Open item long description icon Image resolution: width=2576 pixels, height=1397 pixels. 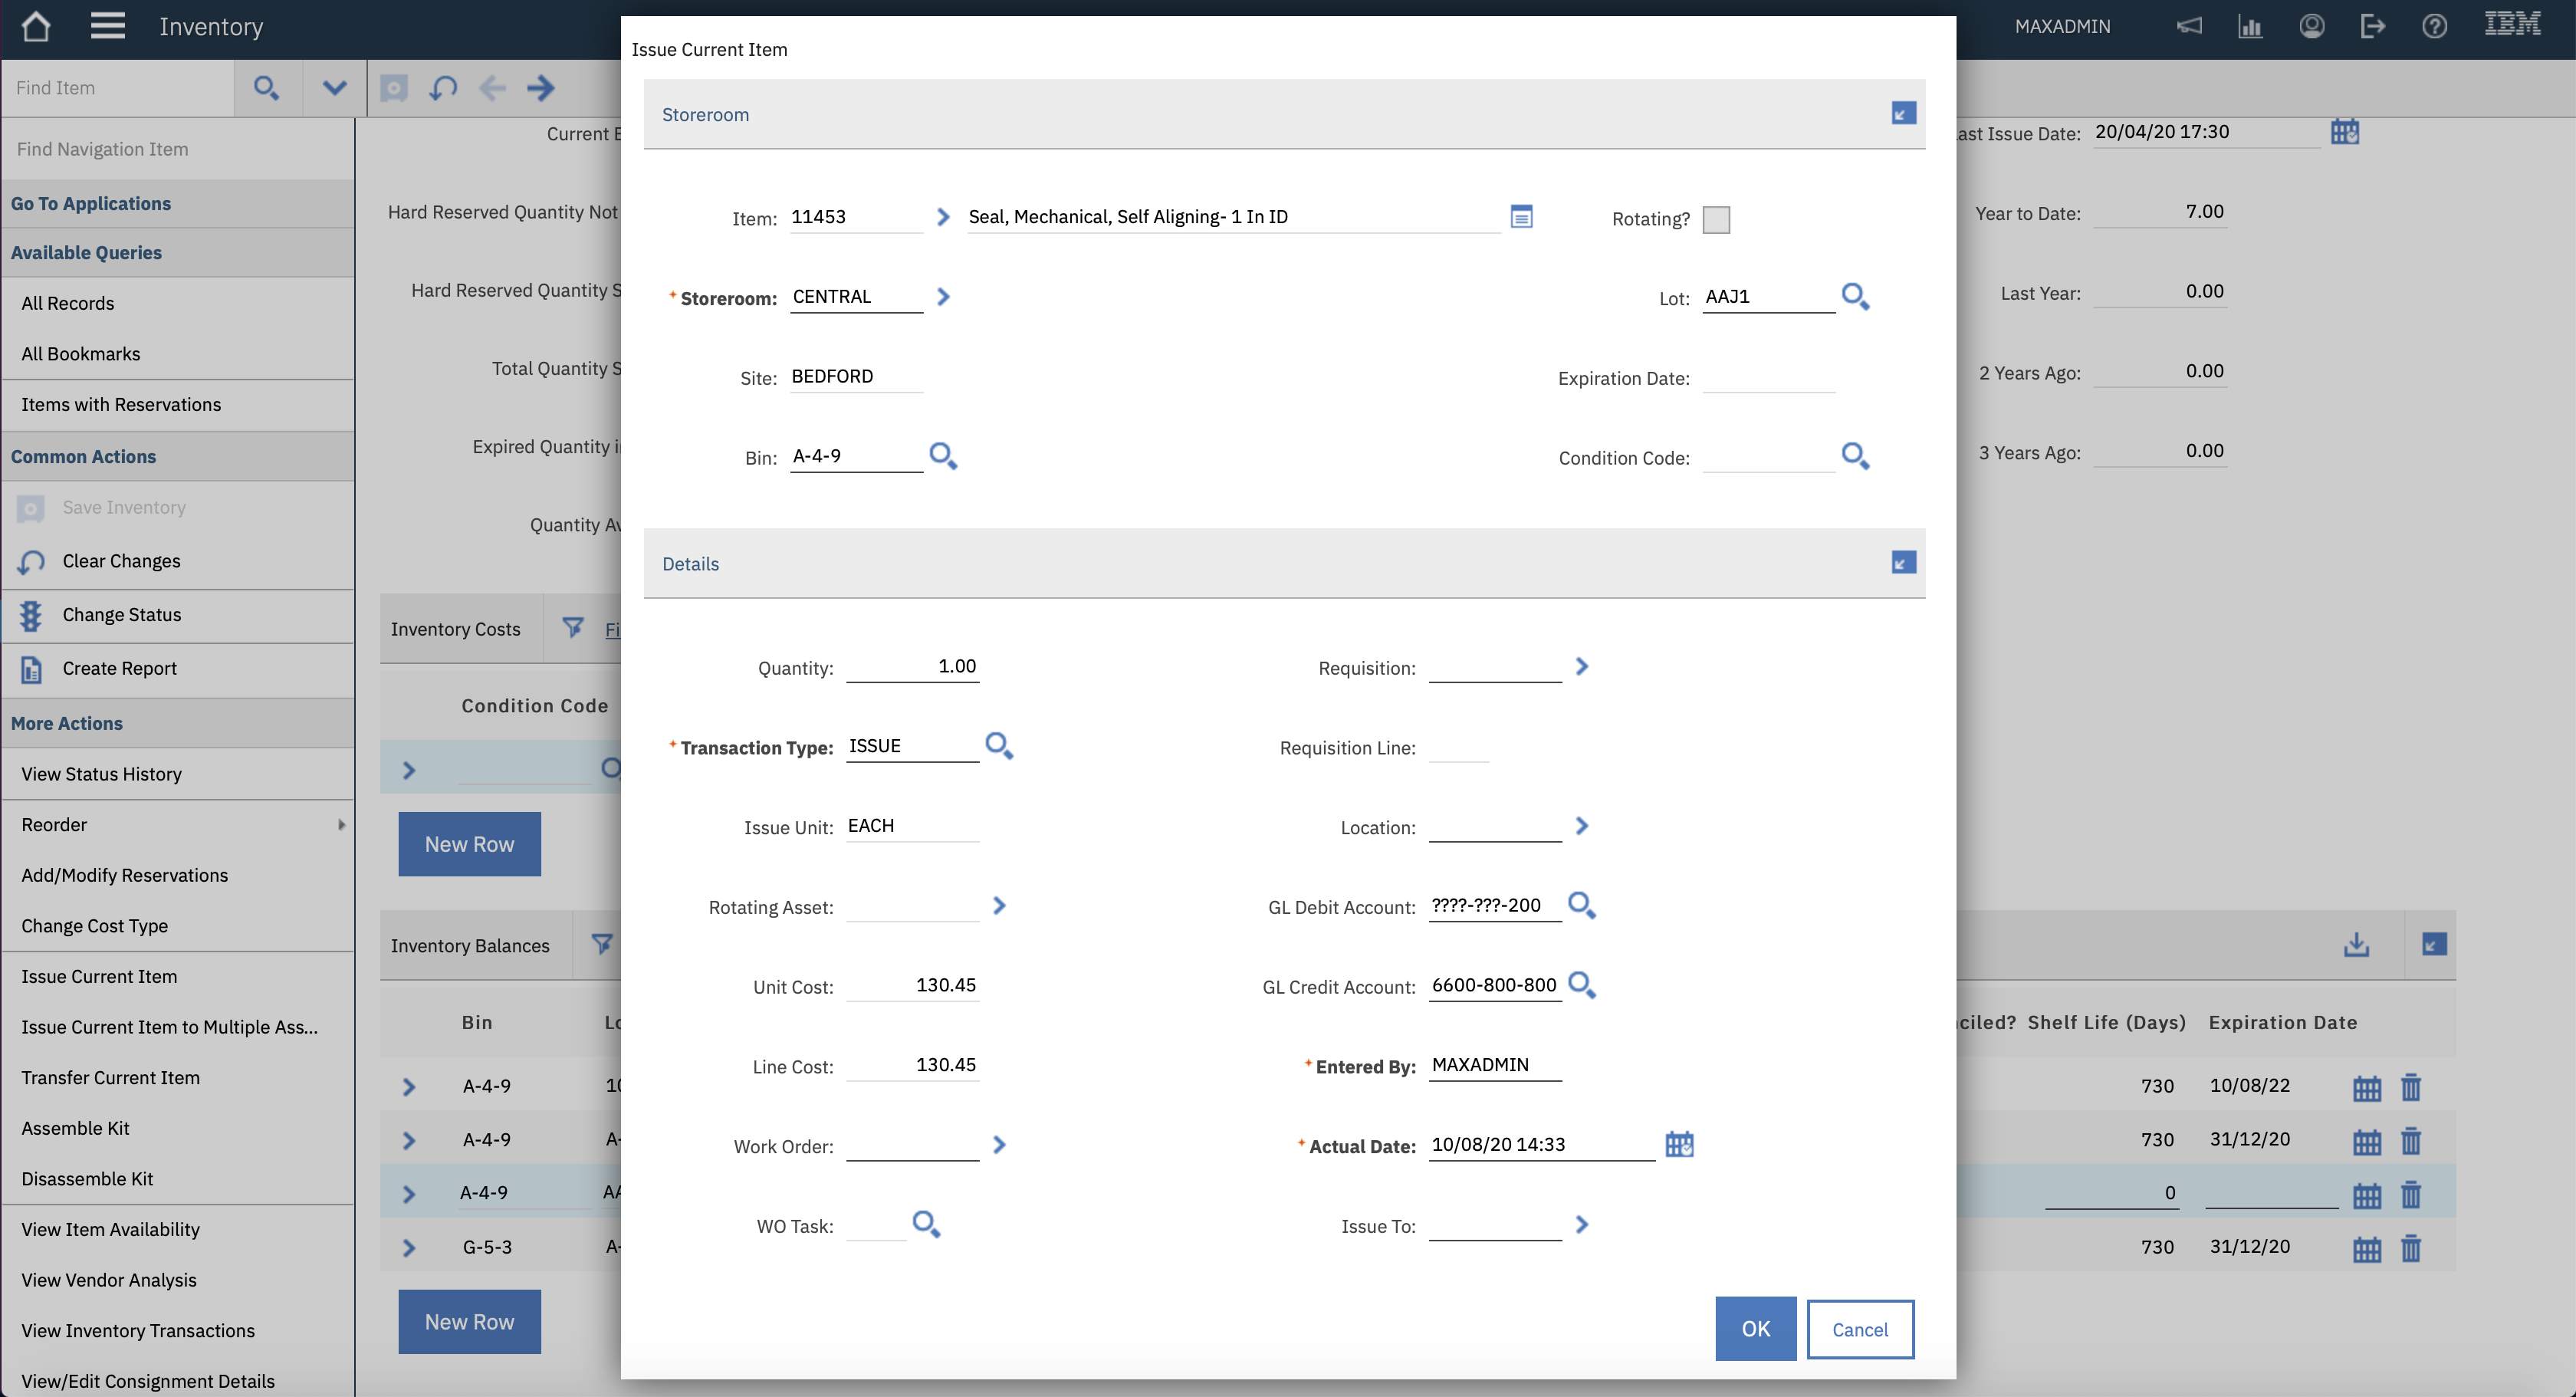point(1521,216)
